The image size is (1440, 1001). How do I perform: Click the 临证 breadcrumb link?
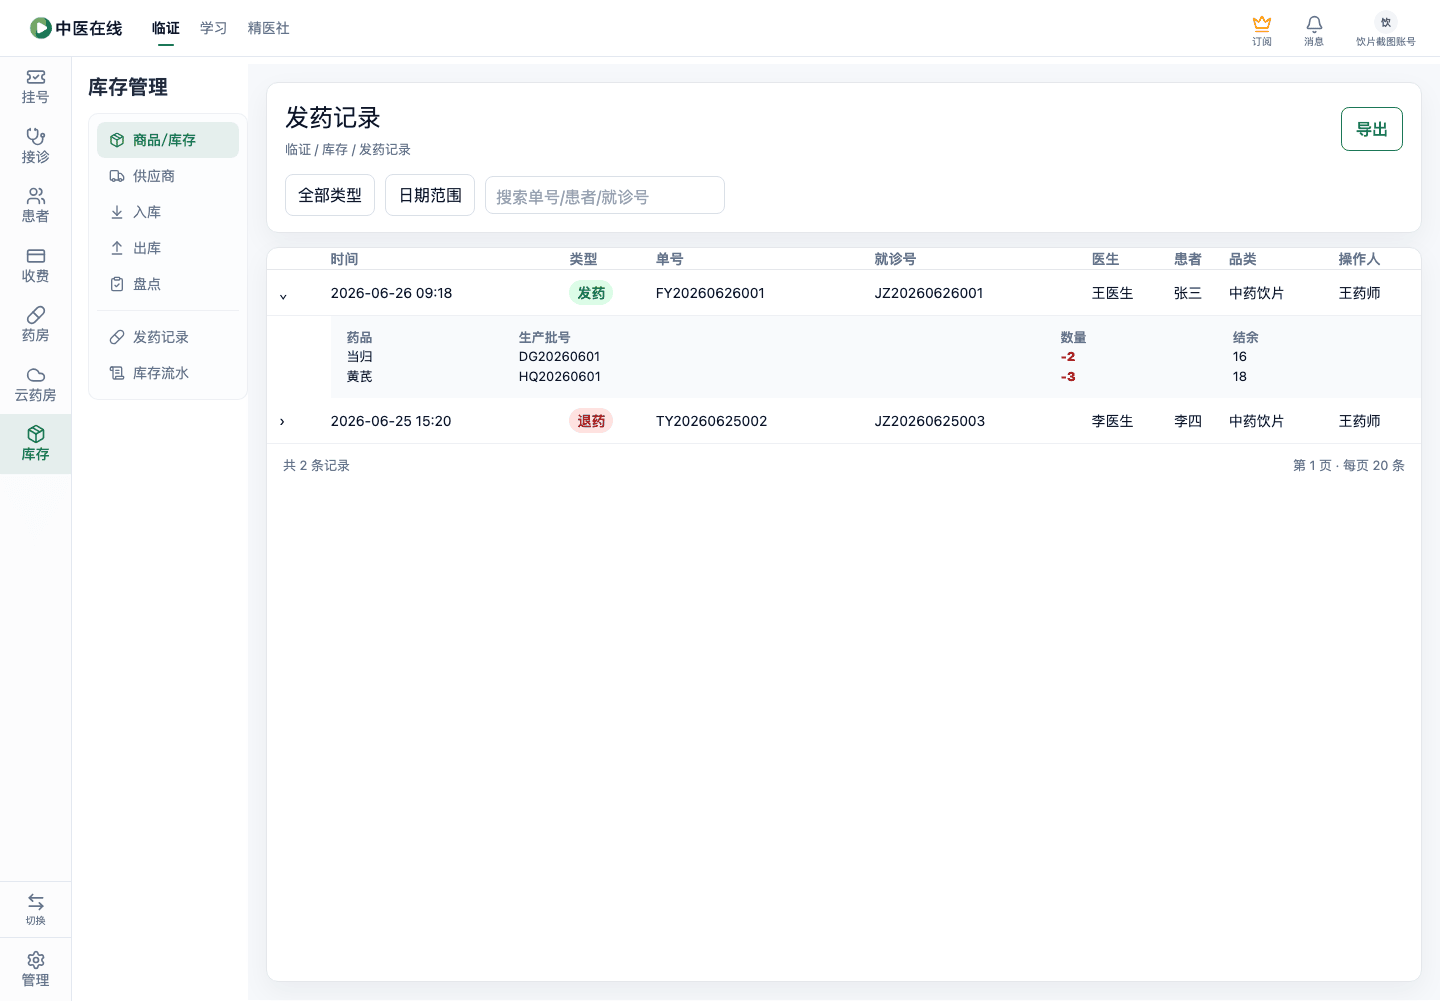tap(298, 149)
